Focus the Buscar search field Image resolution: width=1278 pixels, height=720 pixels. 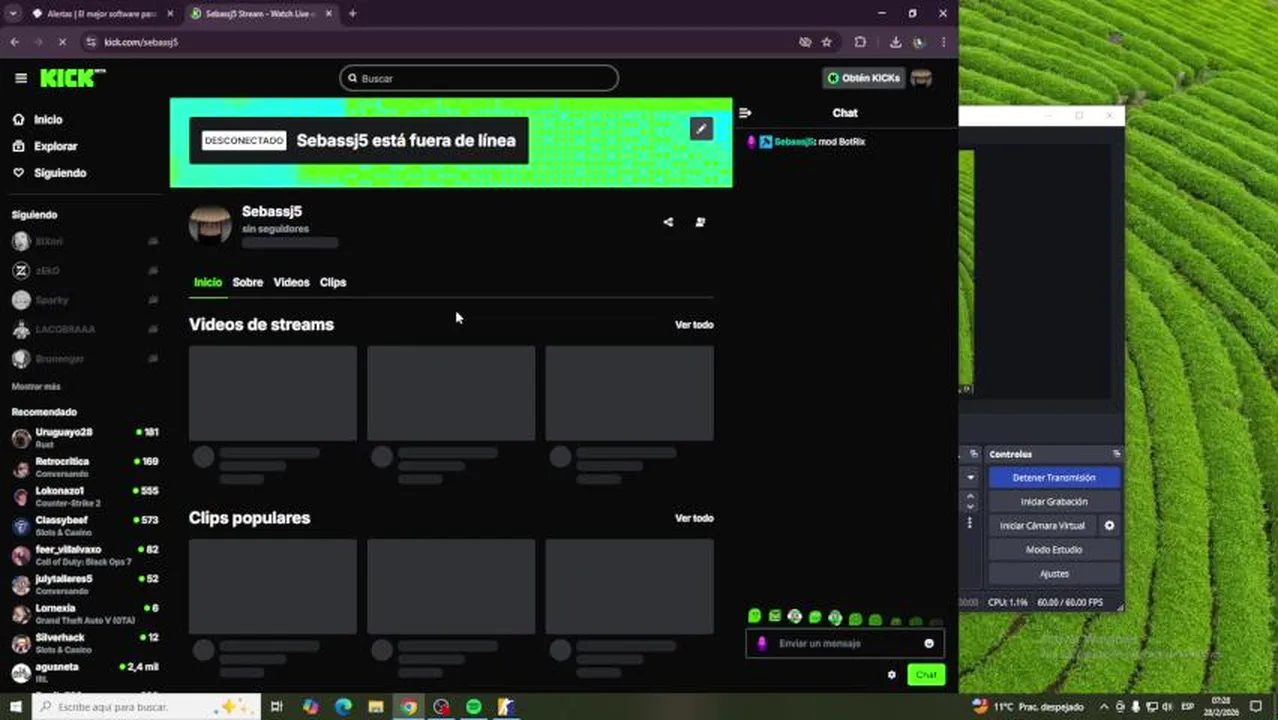coord(479,78)
